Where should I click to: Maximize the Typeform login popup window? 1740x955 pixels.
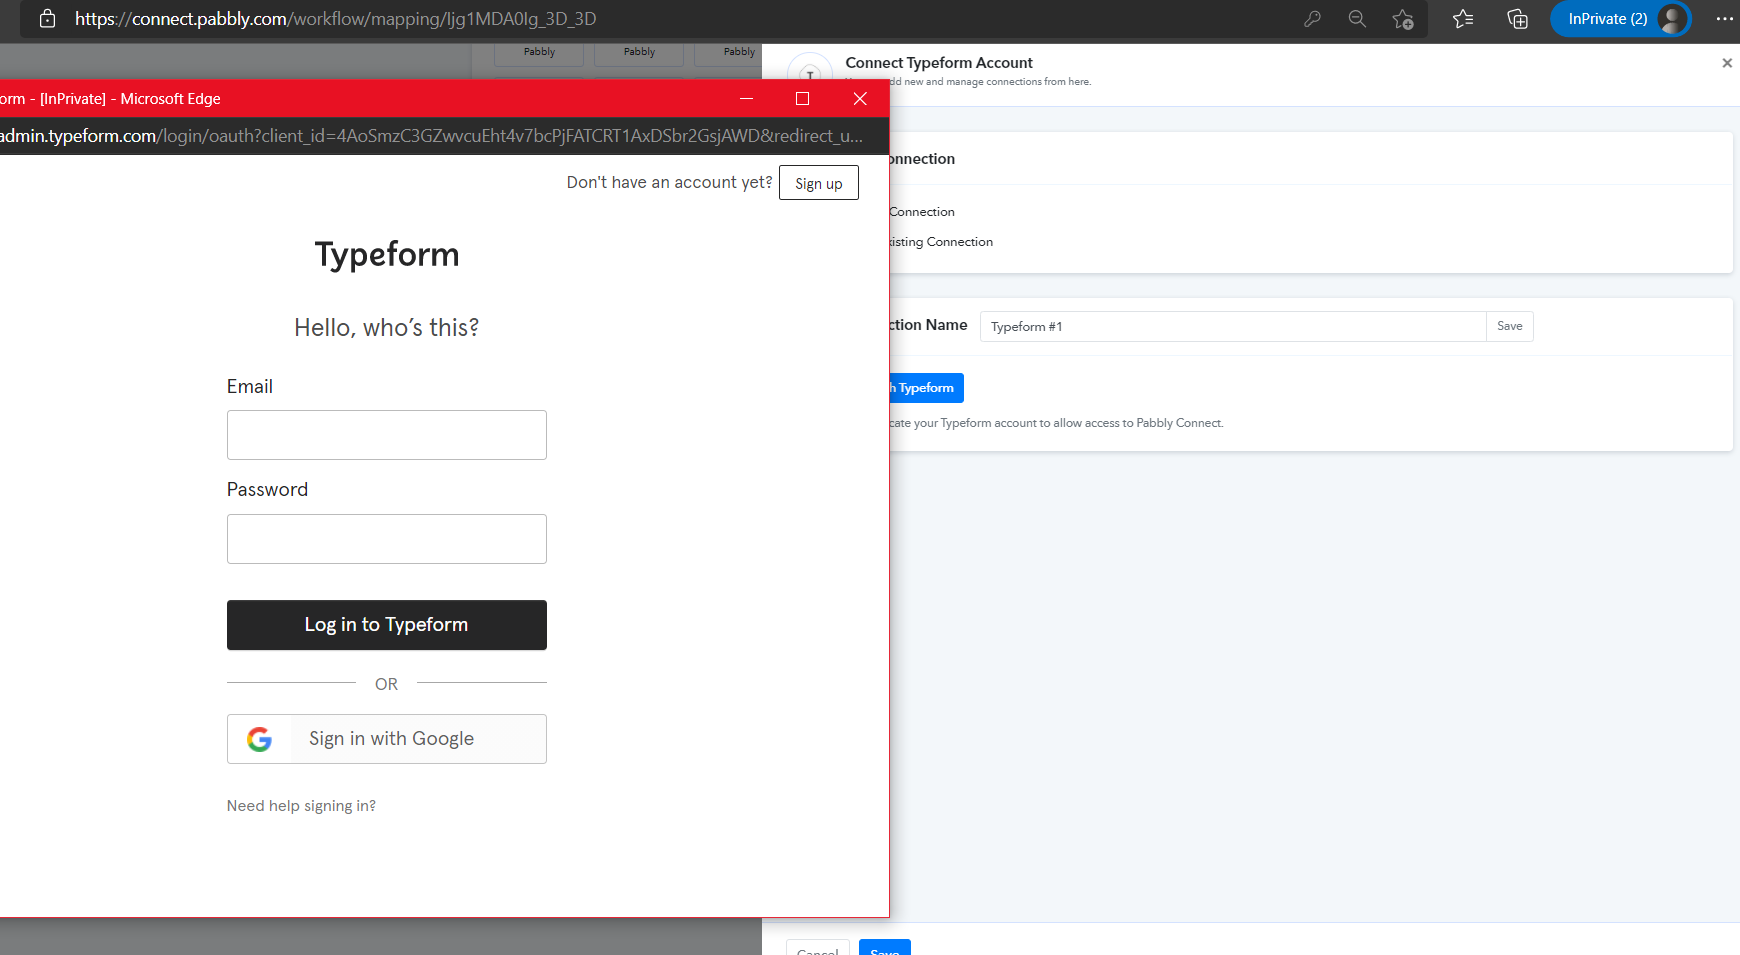(x=802, y=99)
